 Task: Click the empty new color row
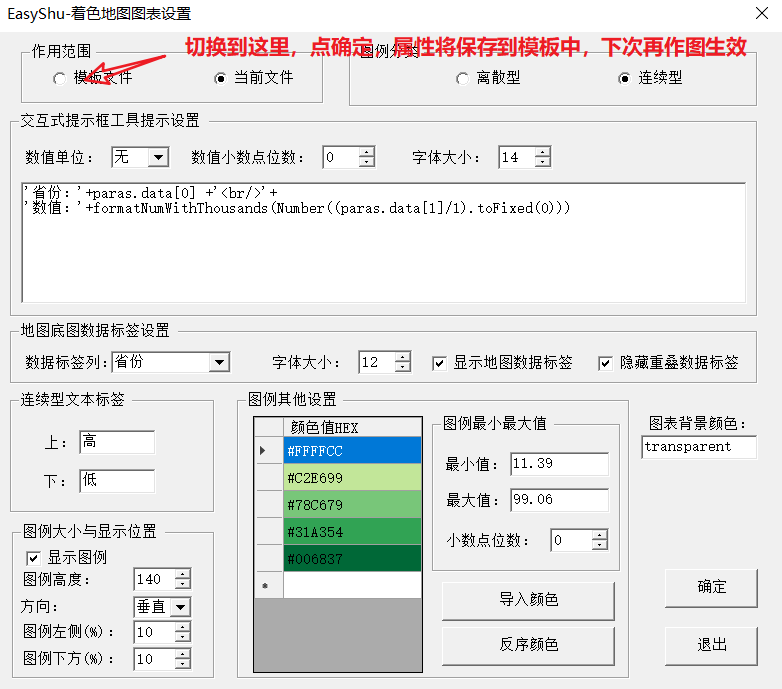pyautogui.click(x=352, y=585)
